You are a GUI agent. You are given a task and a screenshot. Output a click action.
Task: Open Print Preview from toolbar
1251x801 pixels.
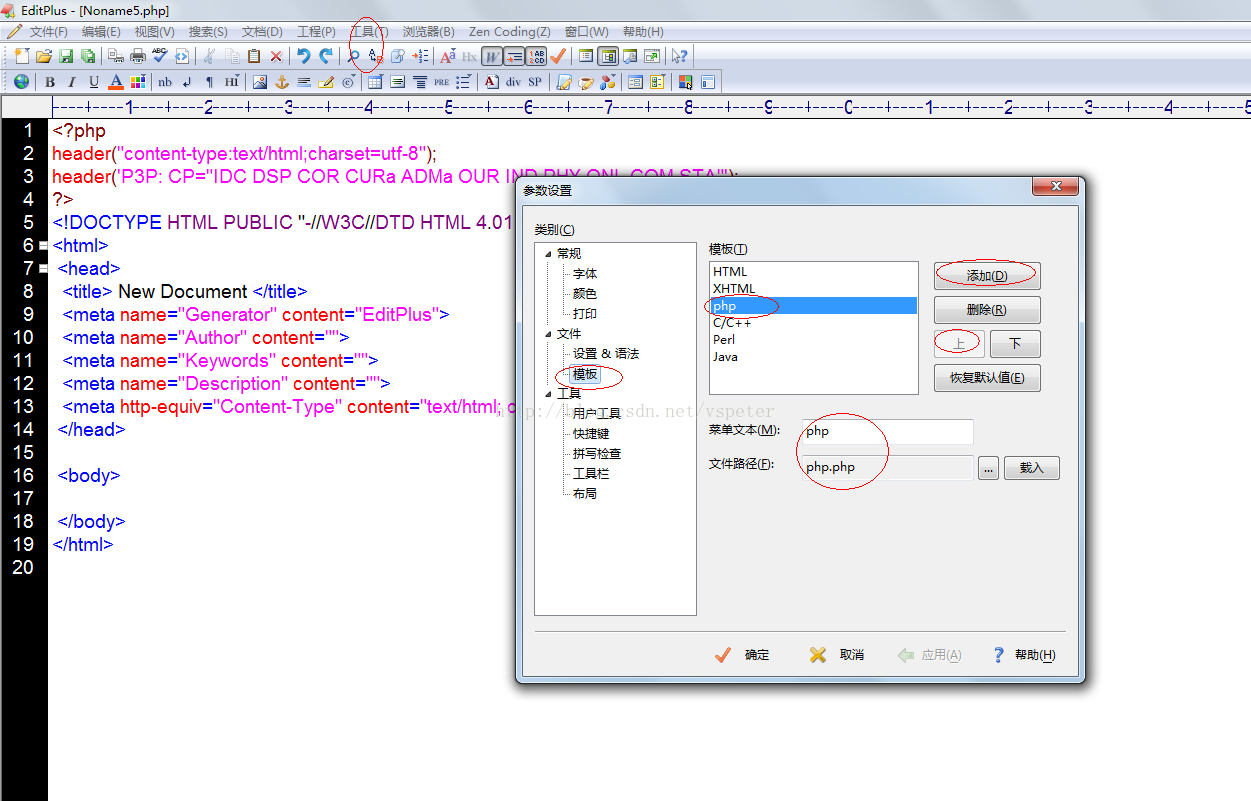pos(116,56)
